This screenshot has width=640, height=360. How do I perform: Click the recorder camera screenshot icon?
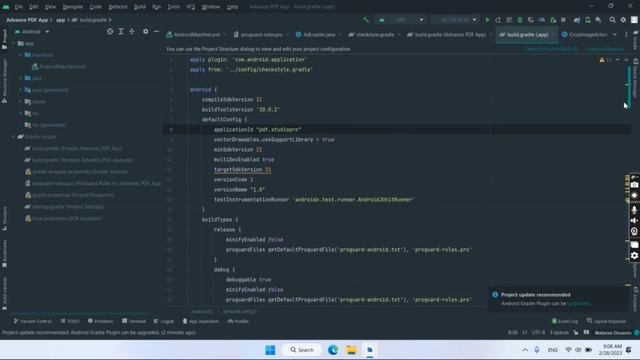click(x=634, y=185)
